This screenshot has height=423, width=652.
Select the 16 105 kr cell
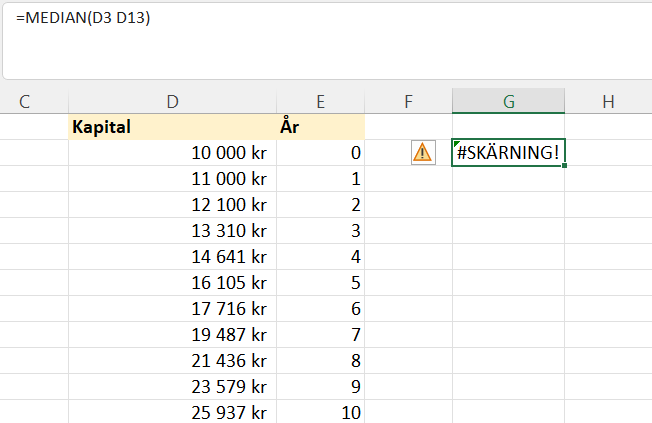click(173, 283)
